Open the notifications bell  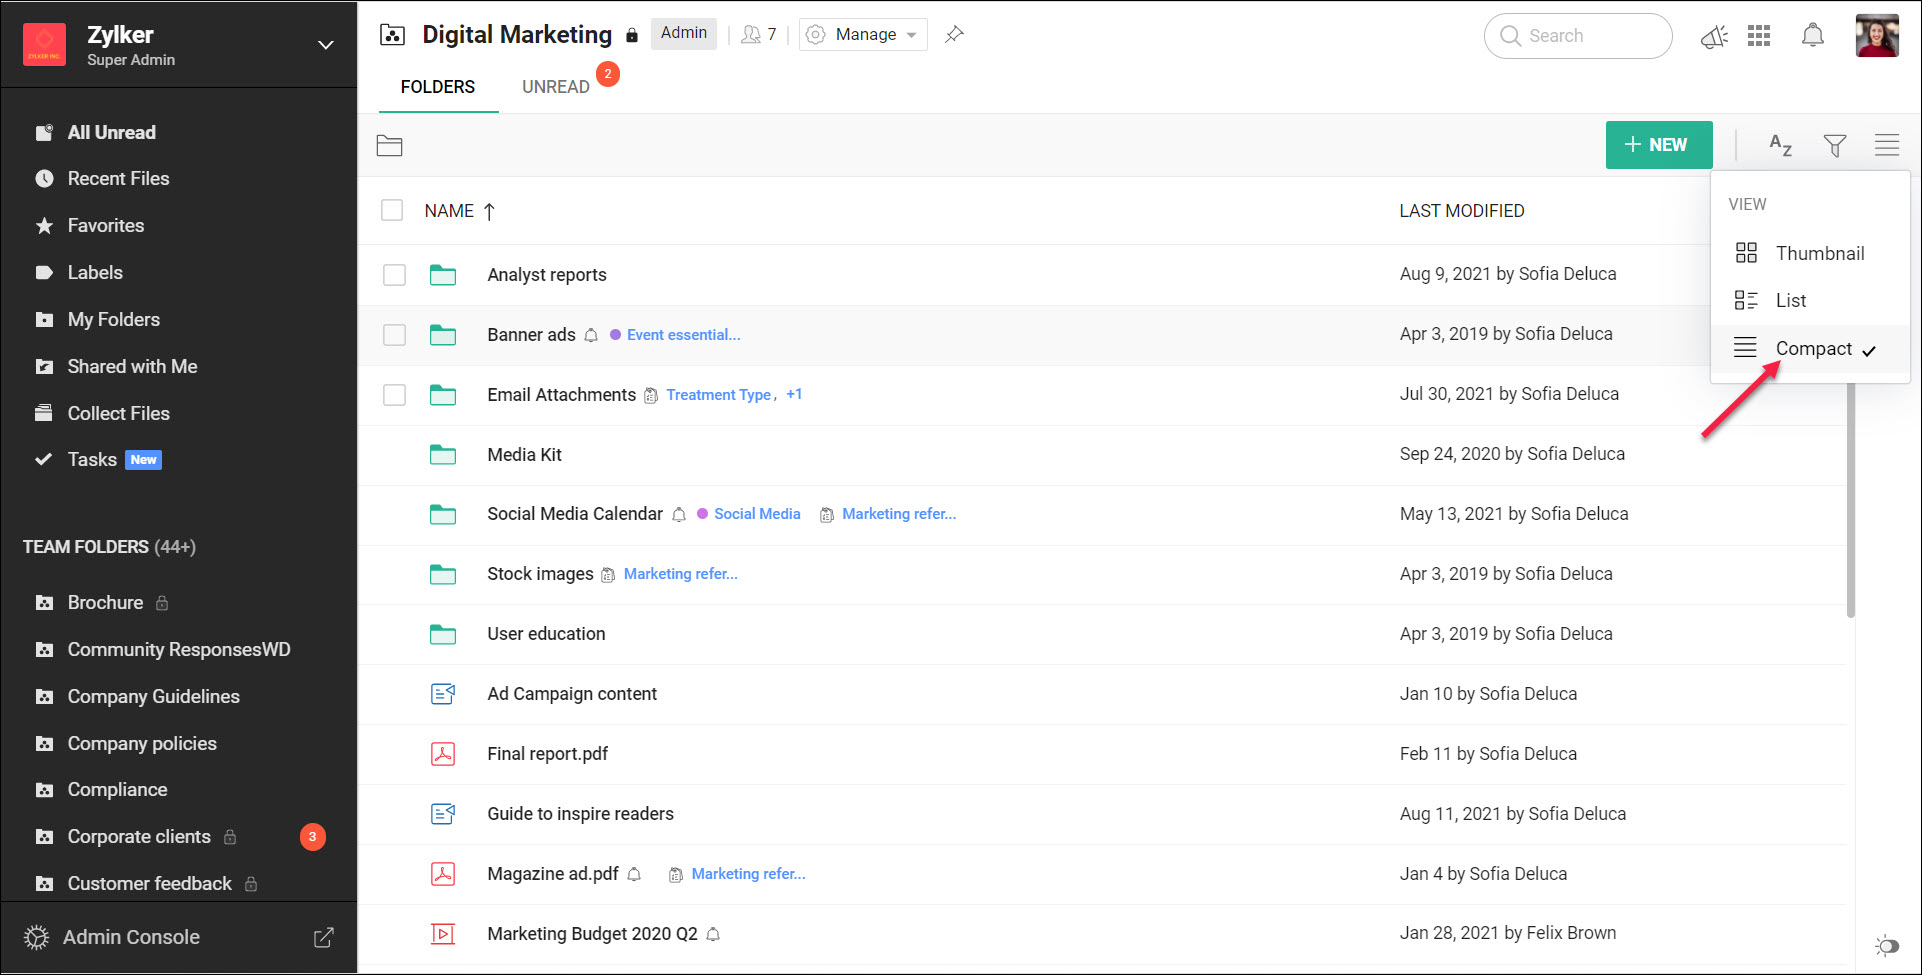tap(1814, 35)
